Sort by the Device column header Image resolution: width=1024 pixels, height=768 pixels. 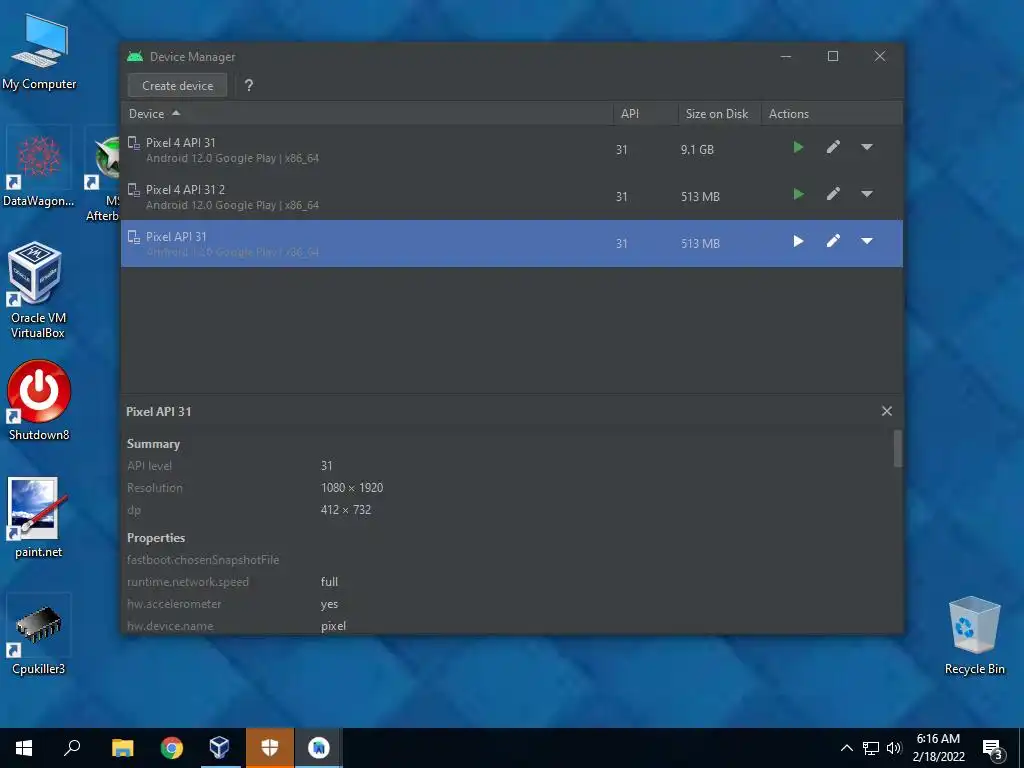click(x=367, y=114)
